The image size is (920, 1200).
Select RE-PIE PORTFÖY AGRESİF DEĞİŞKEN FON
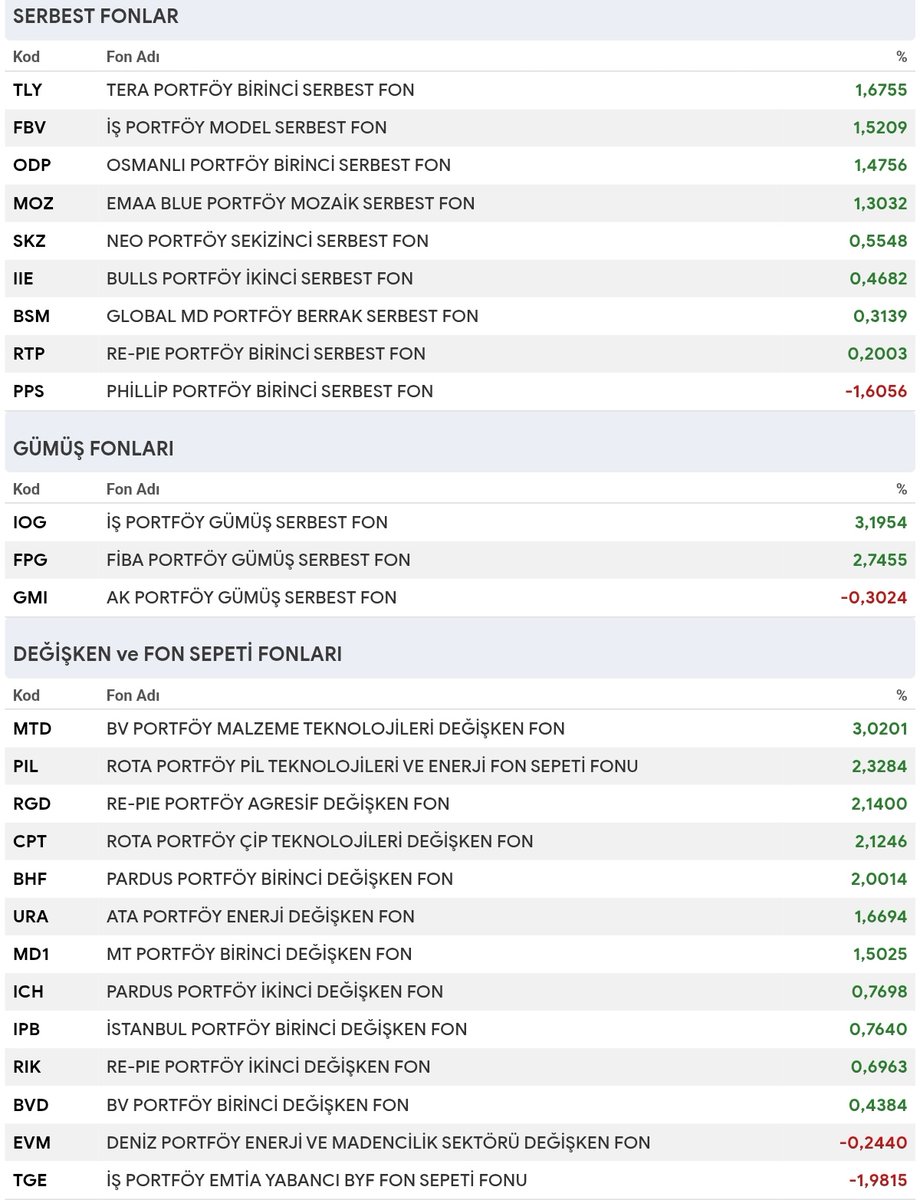(x=278, y=804)
